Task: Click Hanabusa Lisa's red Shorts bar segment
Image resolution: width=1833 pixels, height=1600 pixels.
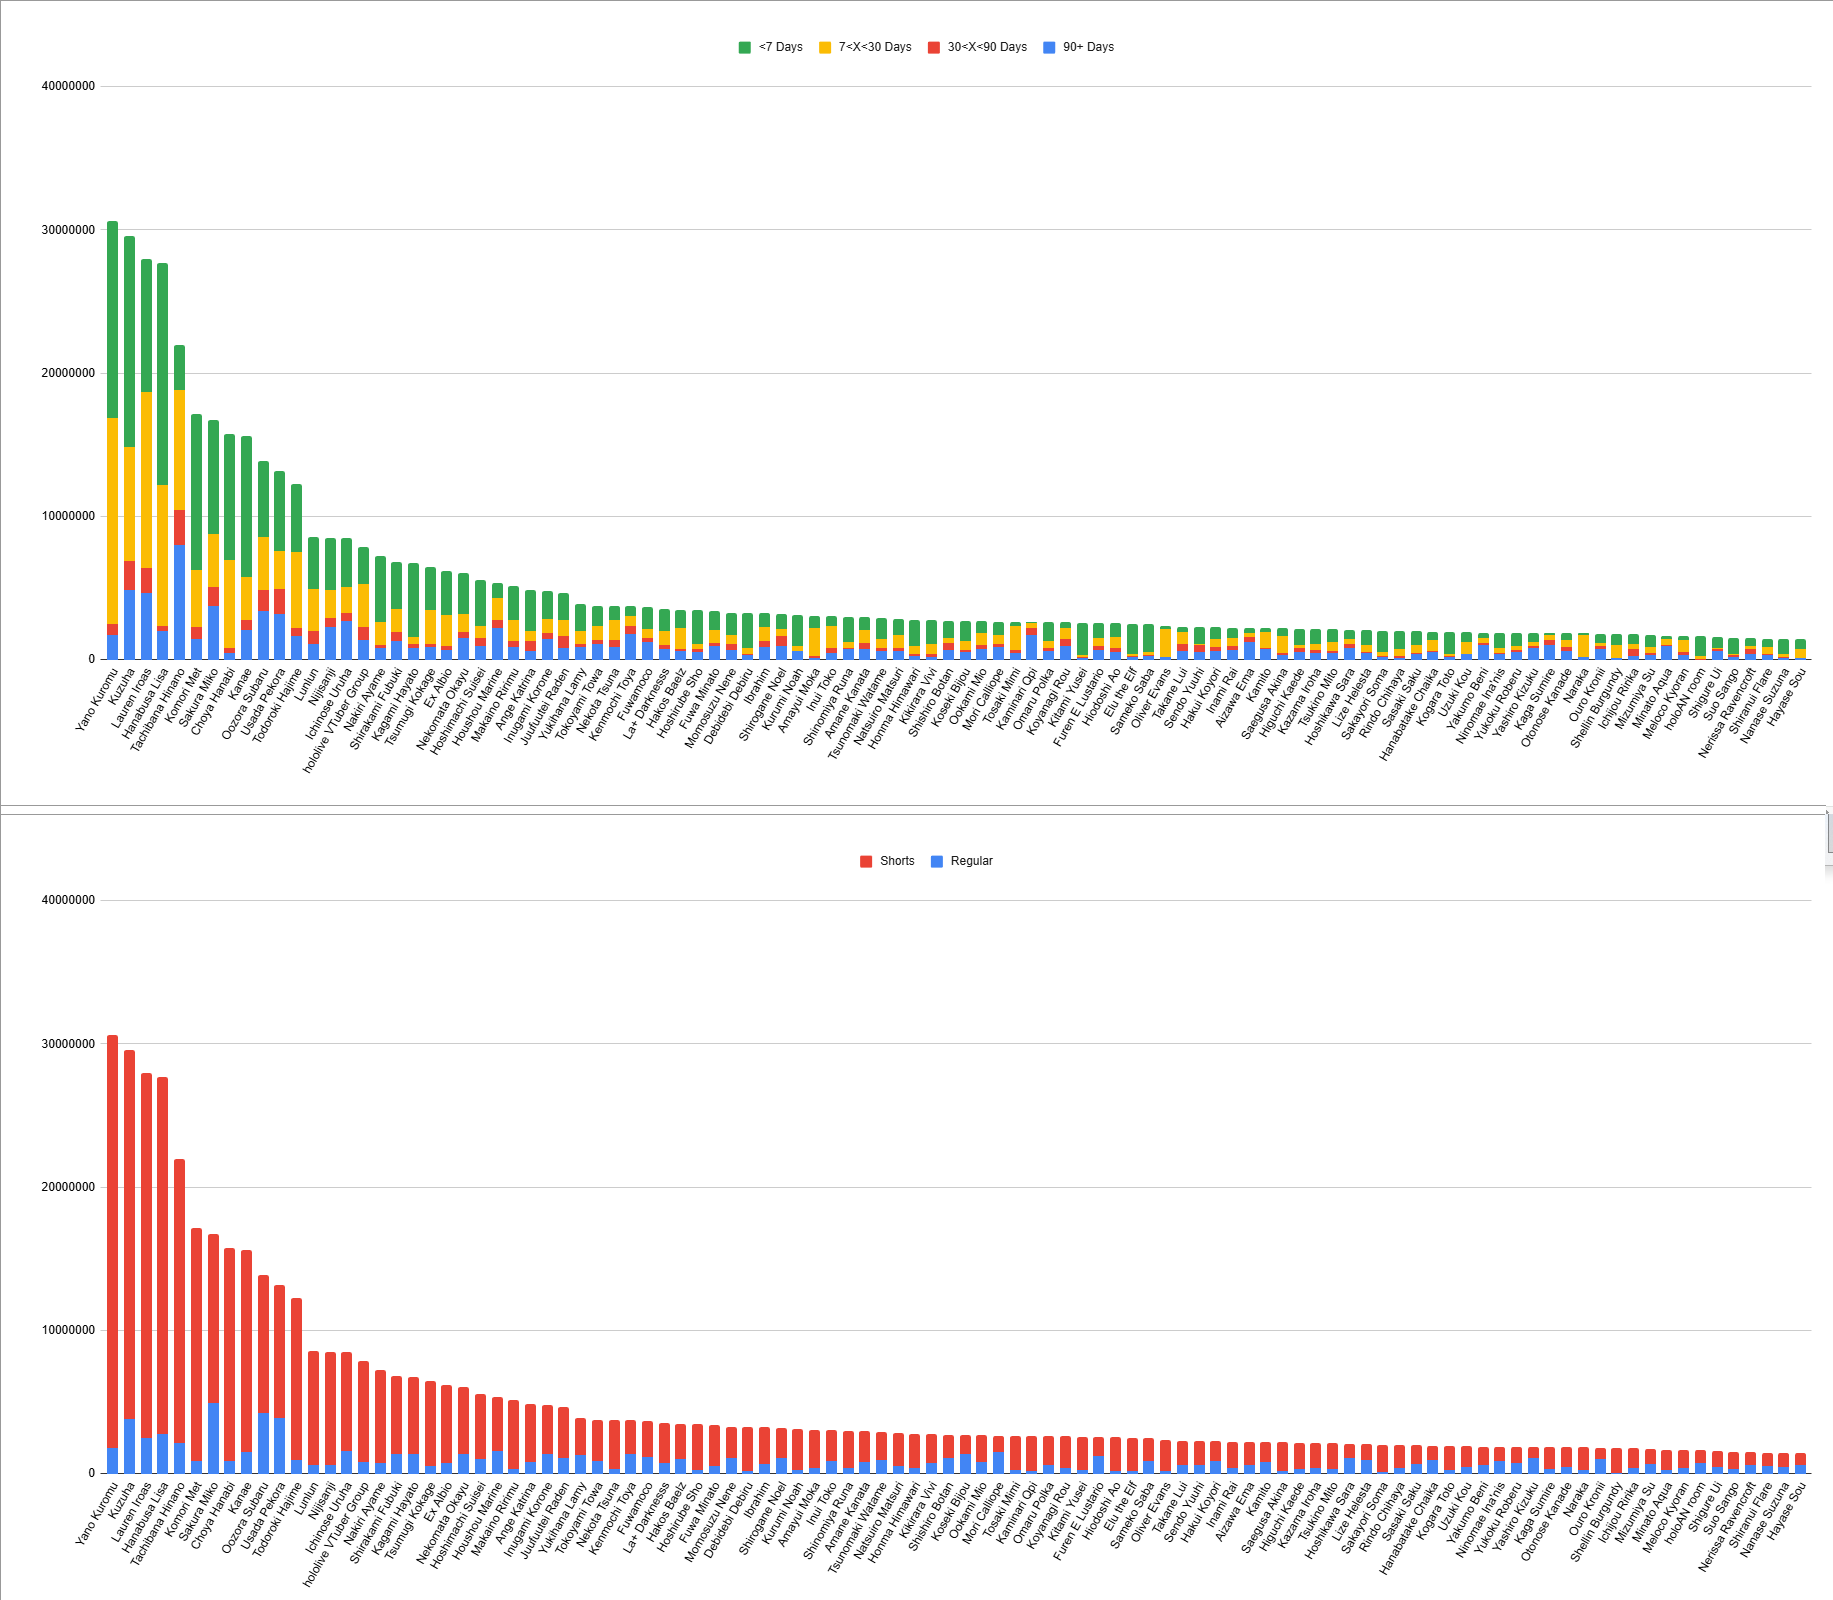Action: (x=163, y=1255)
